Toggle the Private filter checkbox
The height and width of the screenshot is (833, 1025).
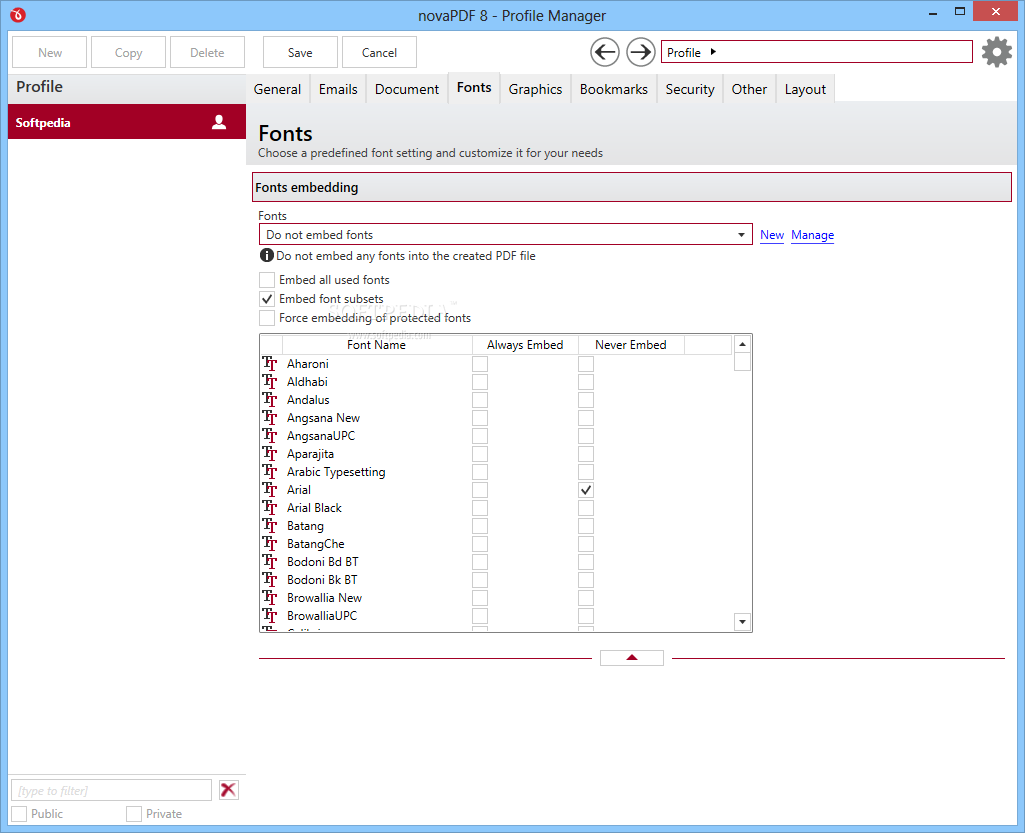[134, 813]
